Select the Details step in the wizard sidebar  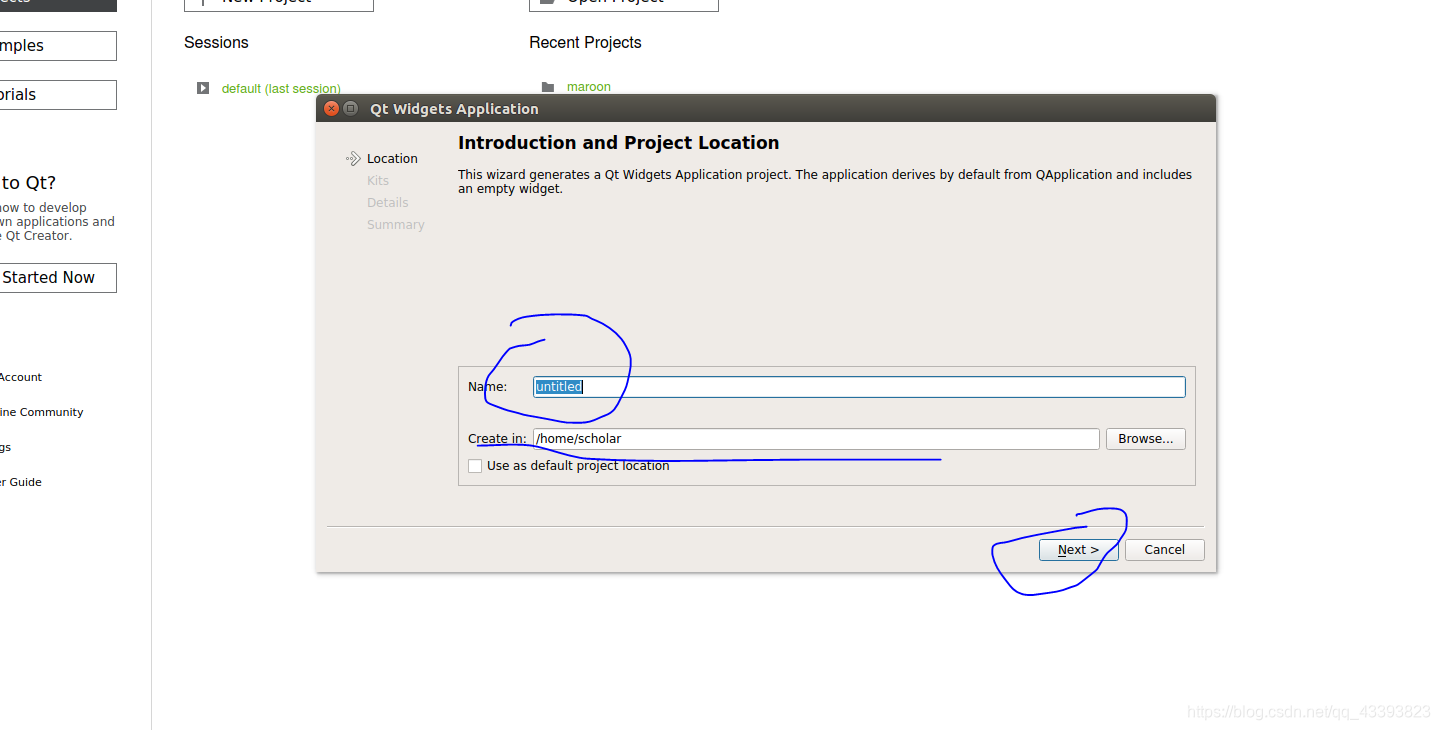388,203
